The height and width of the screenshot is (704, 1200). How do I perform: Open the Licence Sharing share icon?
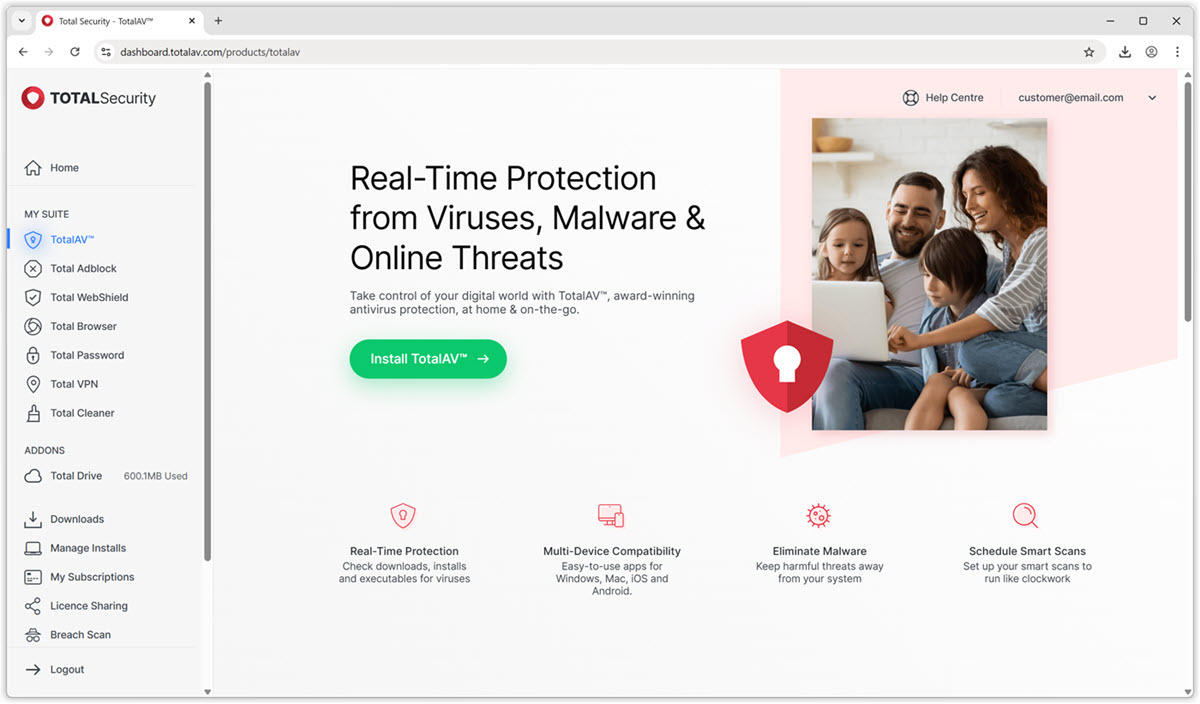33,606
